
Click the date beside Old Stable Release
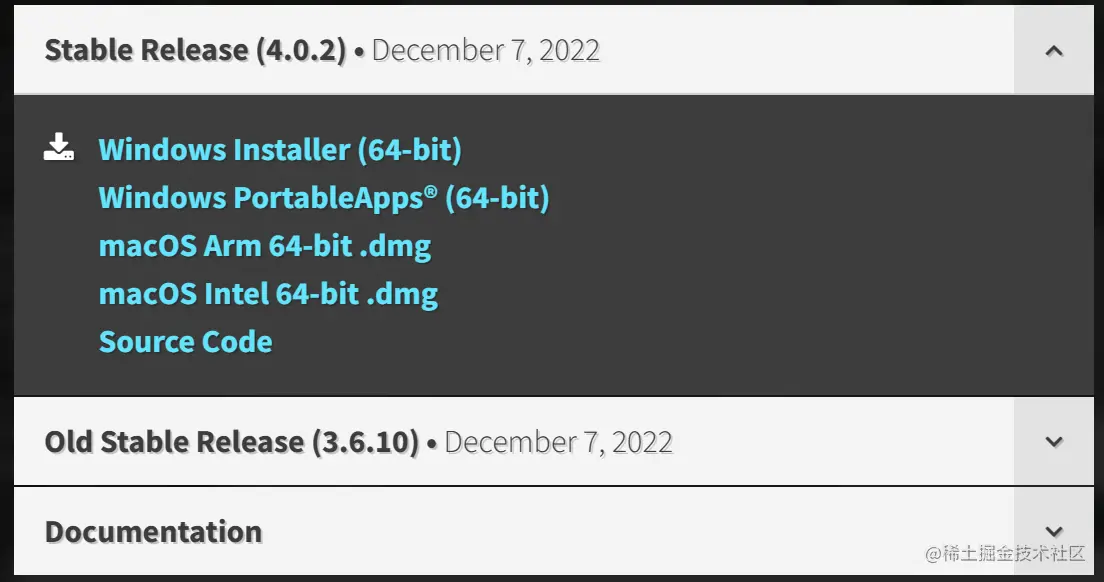(x=559, y=442)
